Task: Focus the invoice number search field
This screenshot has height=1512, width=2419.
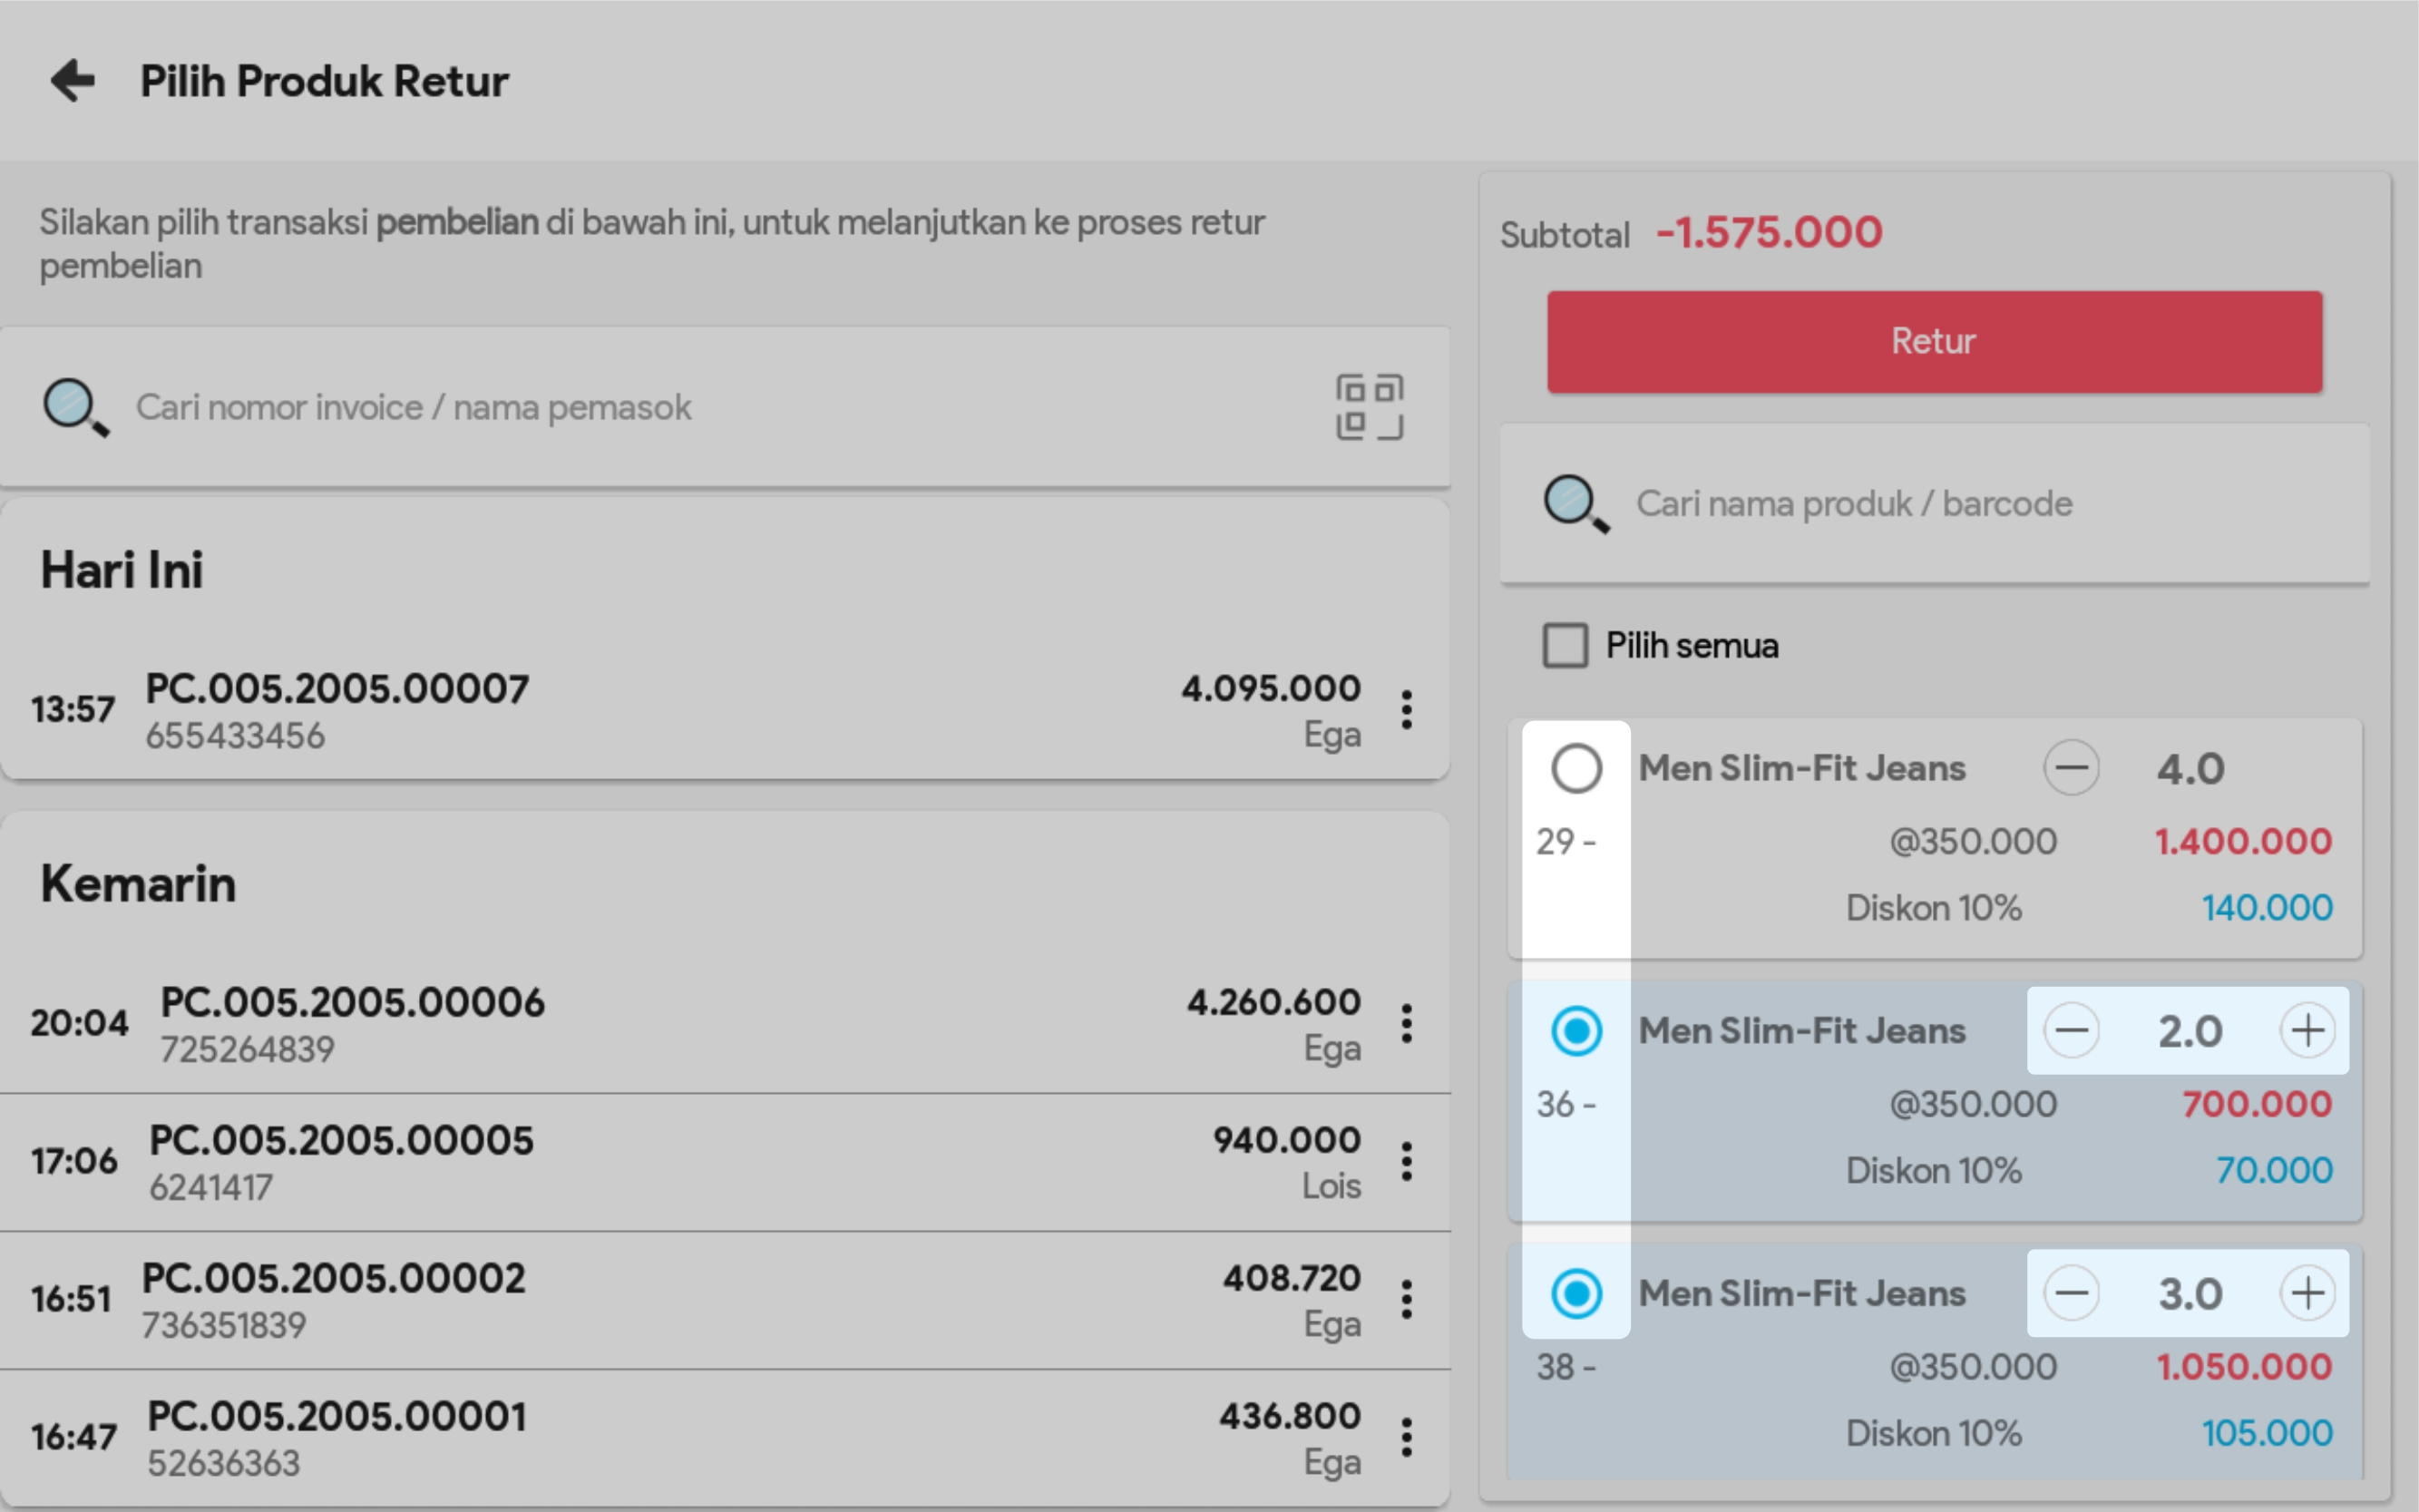Action: coord(700,408)
